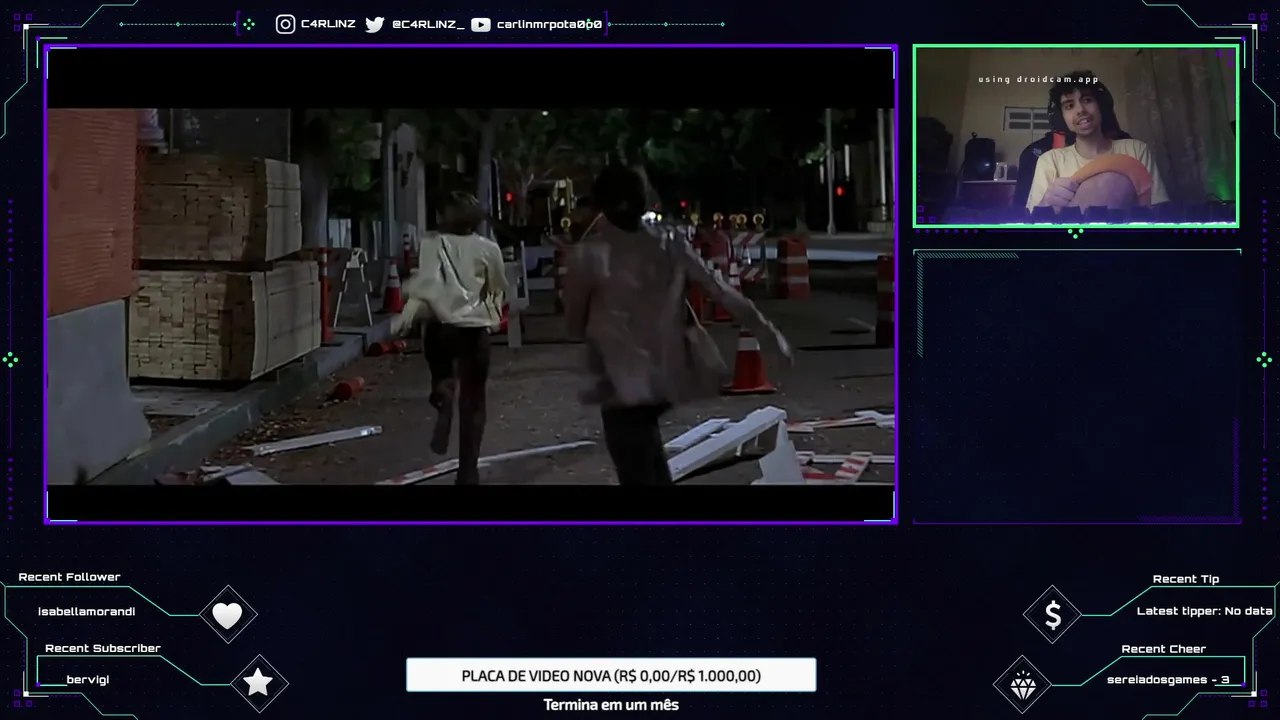
Task: Click the follower name isabellamorandi
Action: 87,611
